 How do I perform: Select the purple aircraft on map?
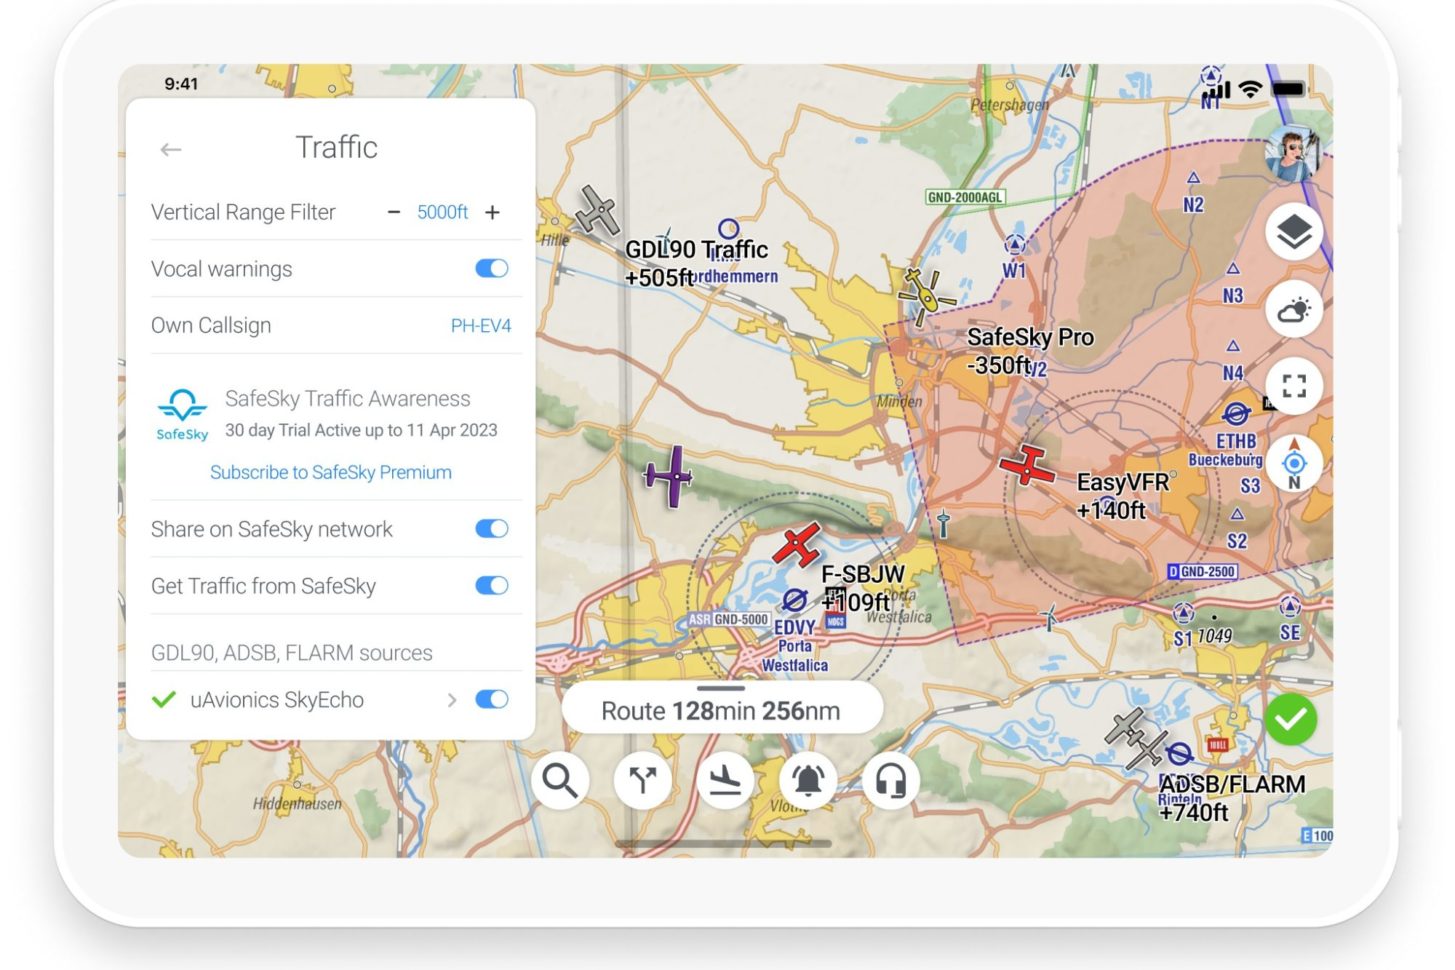point(669,476)
